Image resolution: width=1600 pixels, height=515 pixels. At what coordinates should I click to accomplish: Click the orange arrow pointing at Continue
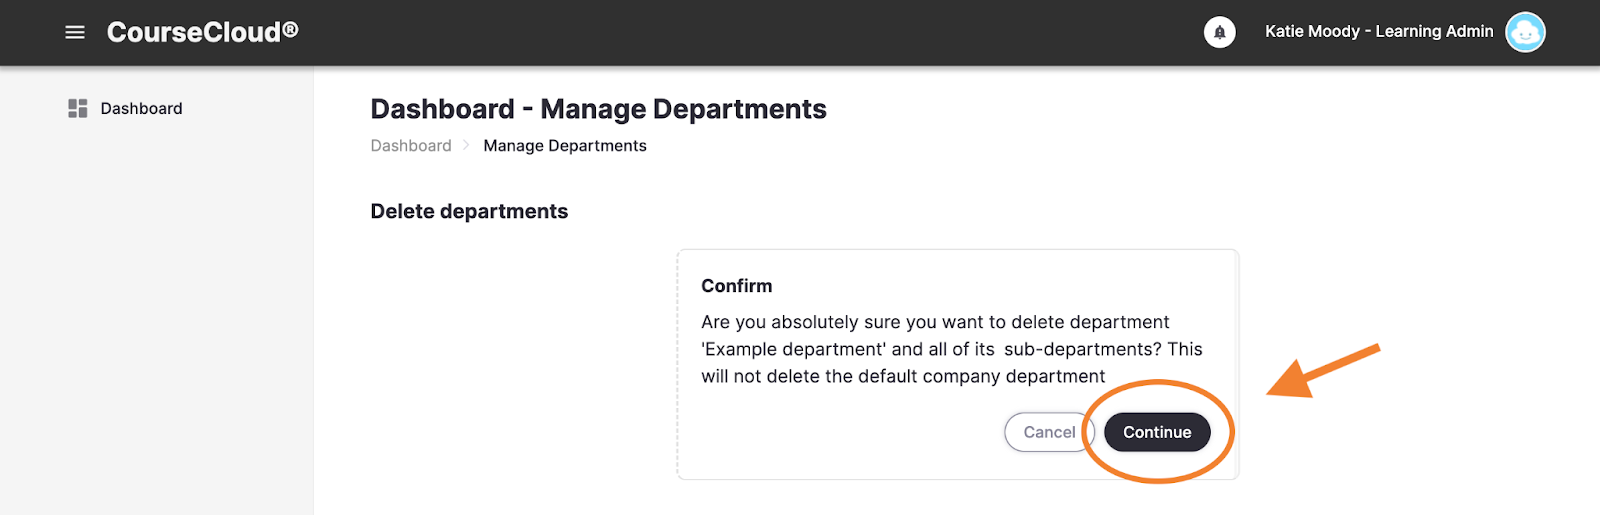click(x=1323, y=371)
